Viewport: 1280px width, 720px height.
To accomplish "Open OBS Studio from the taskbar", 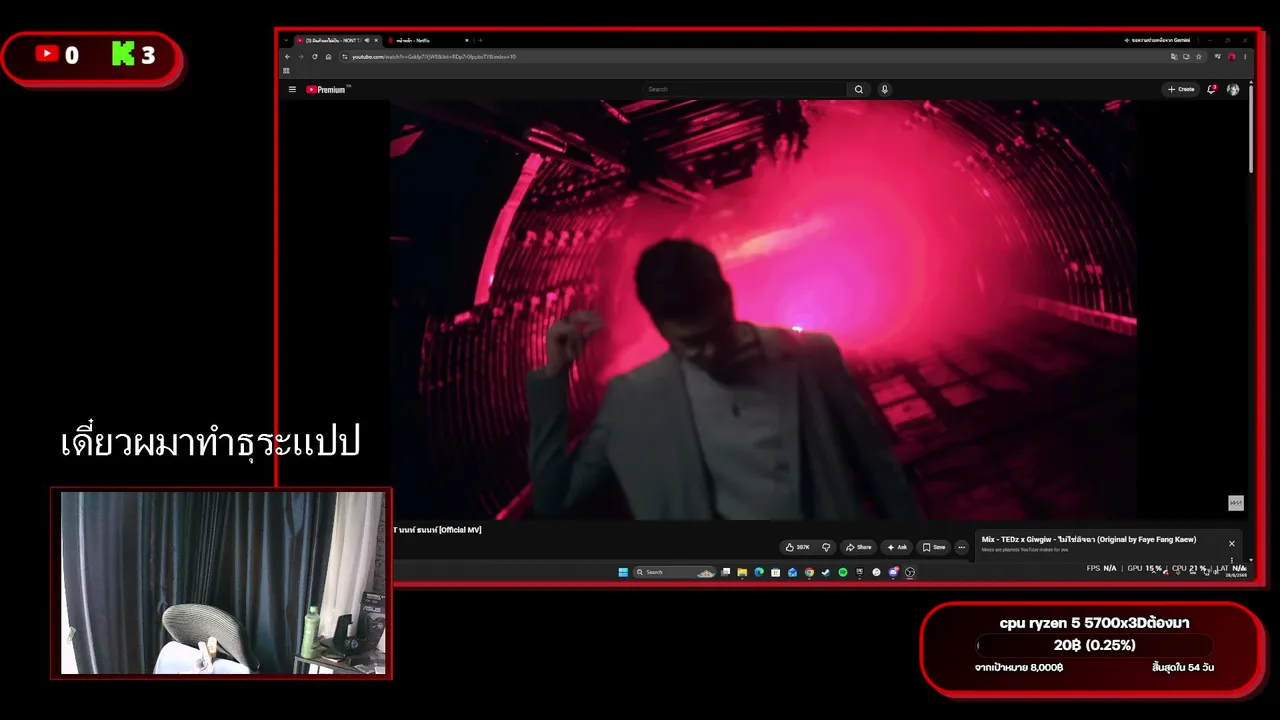I will (910, 572).
